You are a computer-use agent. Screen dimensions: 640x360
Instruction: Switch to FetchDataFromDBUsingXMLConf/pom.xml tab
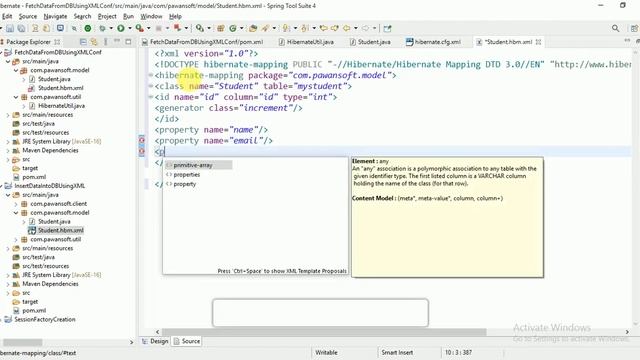[202, 42]
